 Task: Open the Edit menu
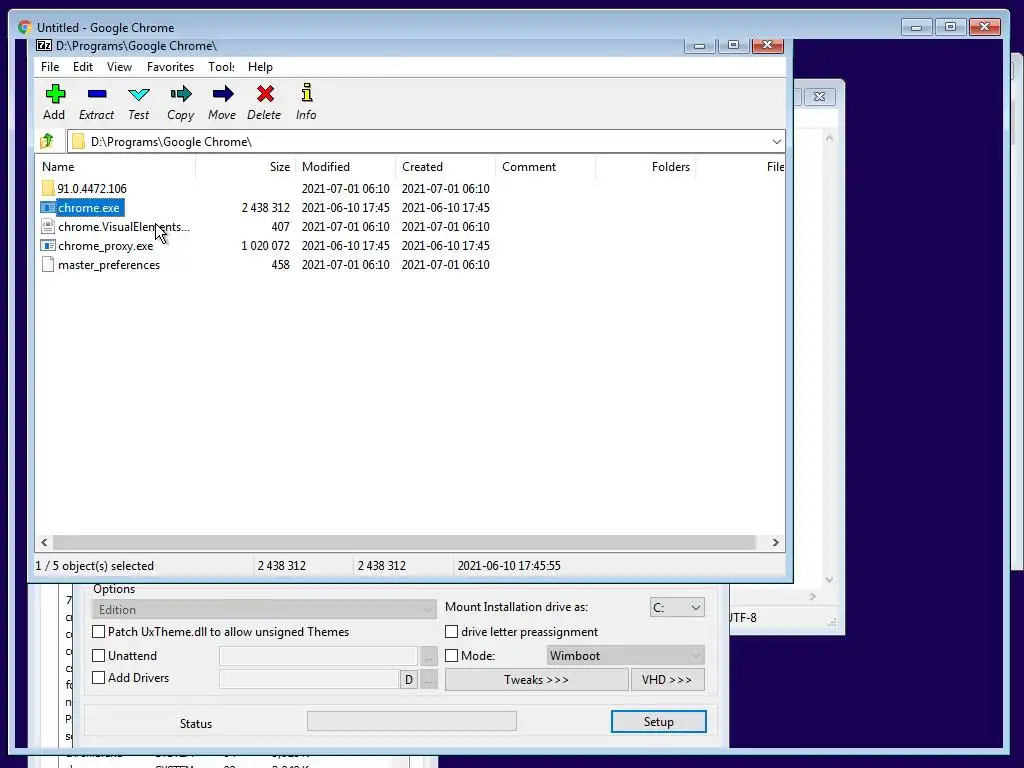click(x=82, y=67)
